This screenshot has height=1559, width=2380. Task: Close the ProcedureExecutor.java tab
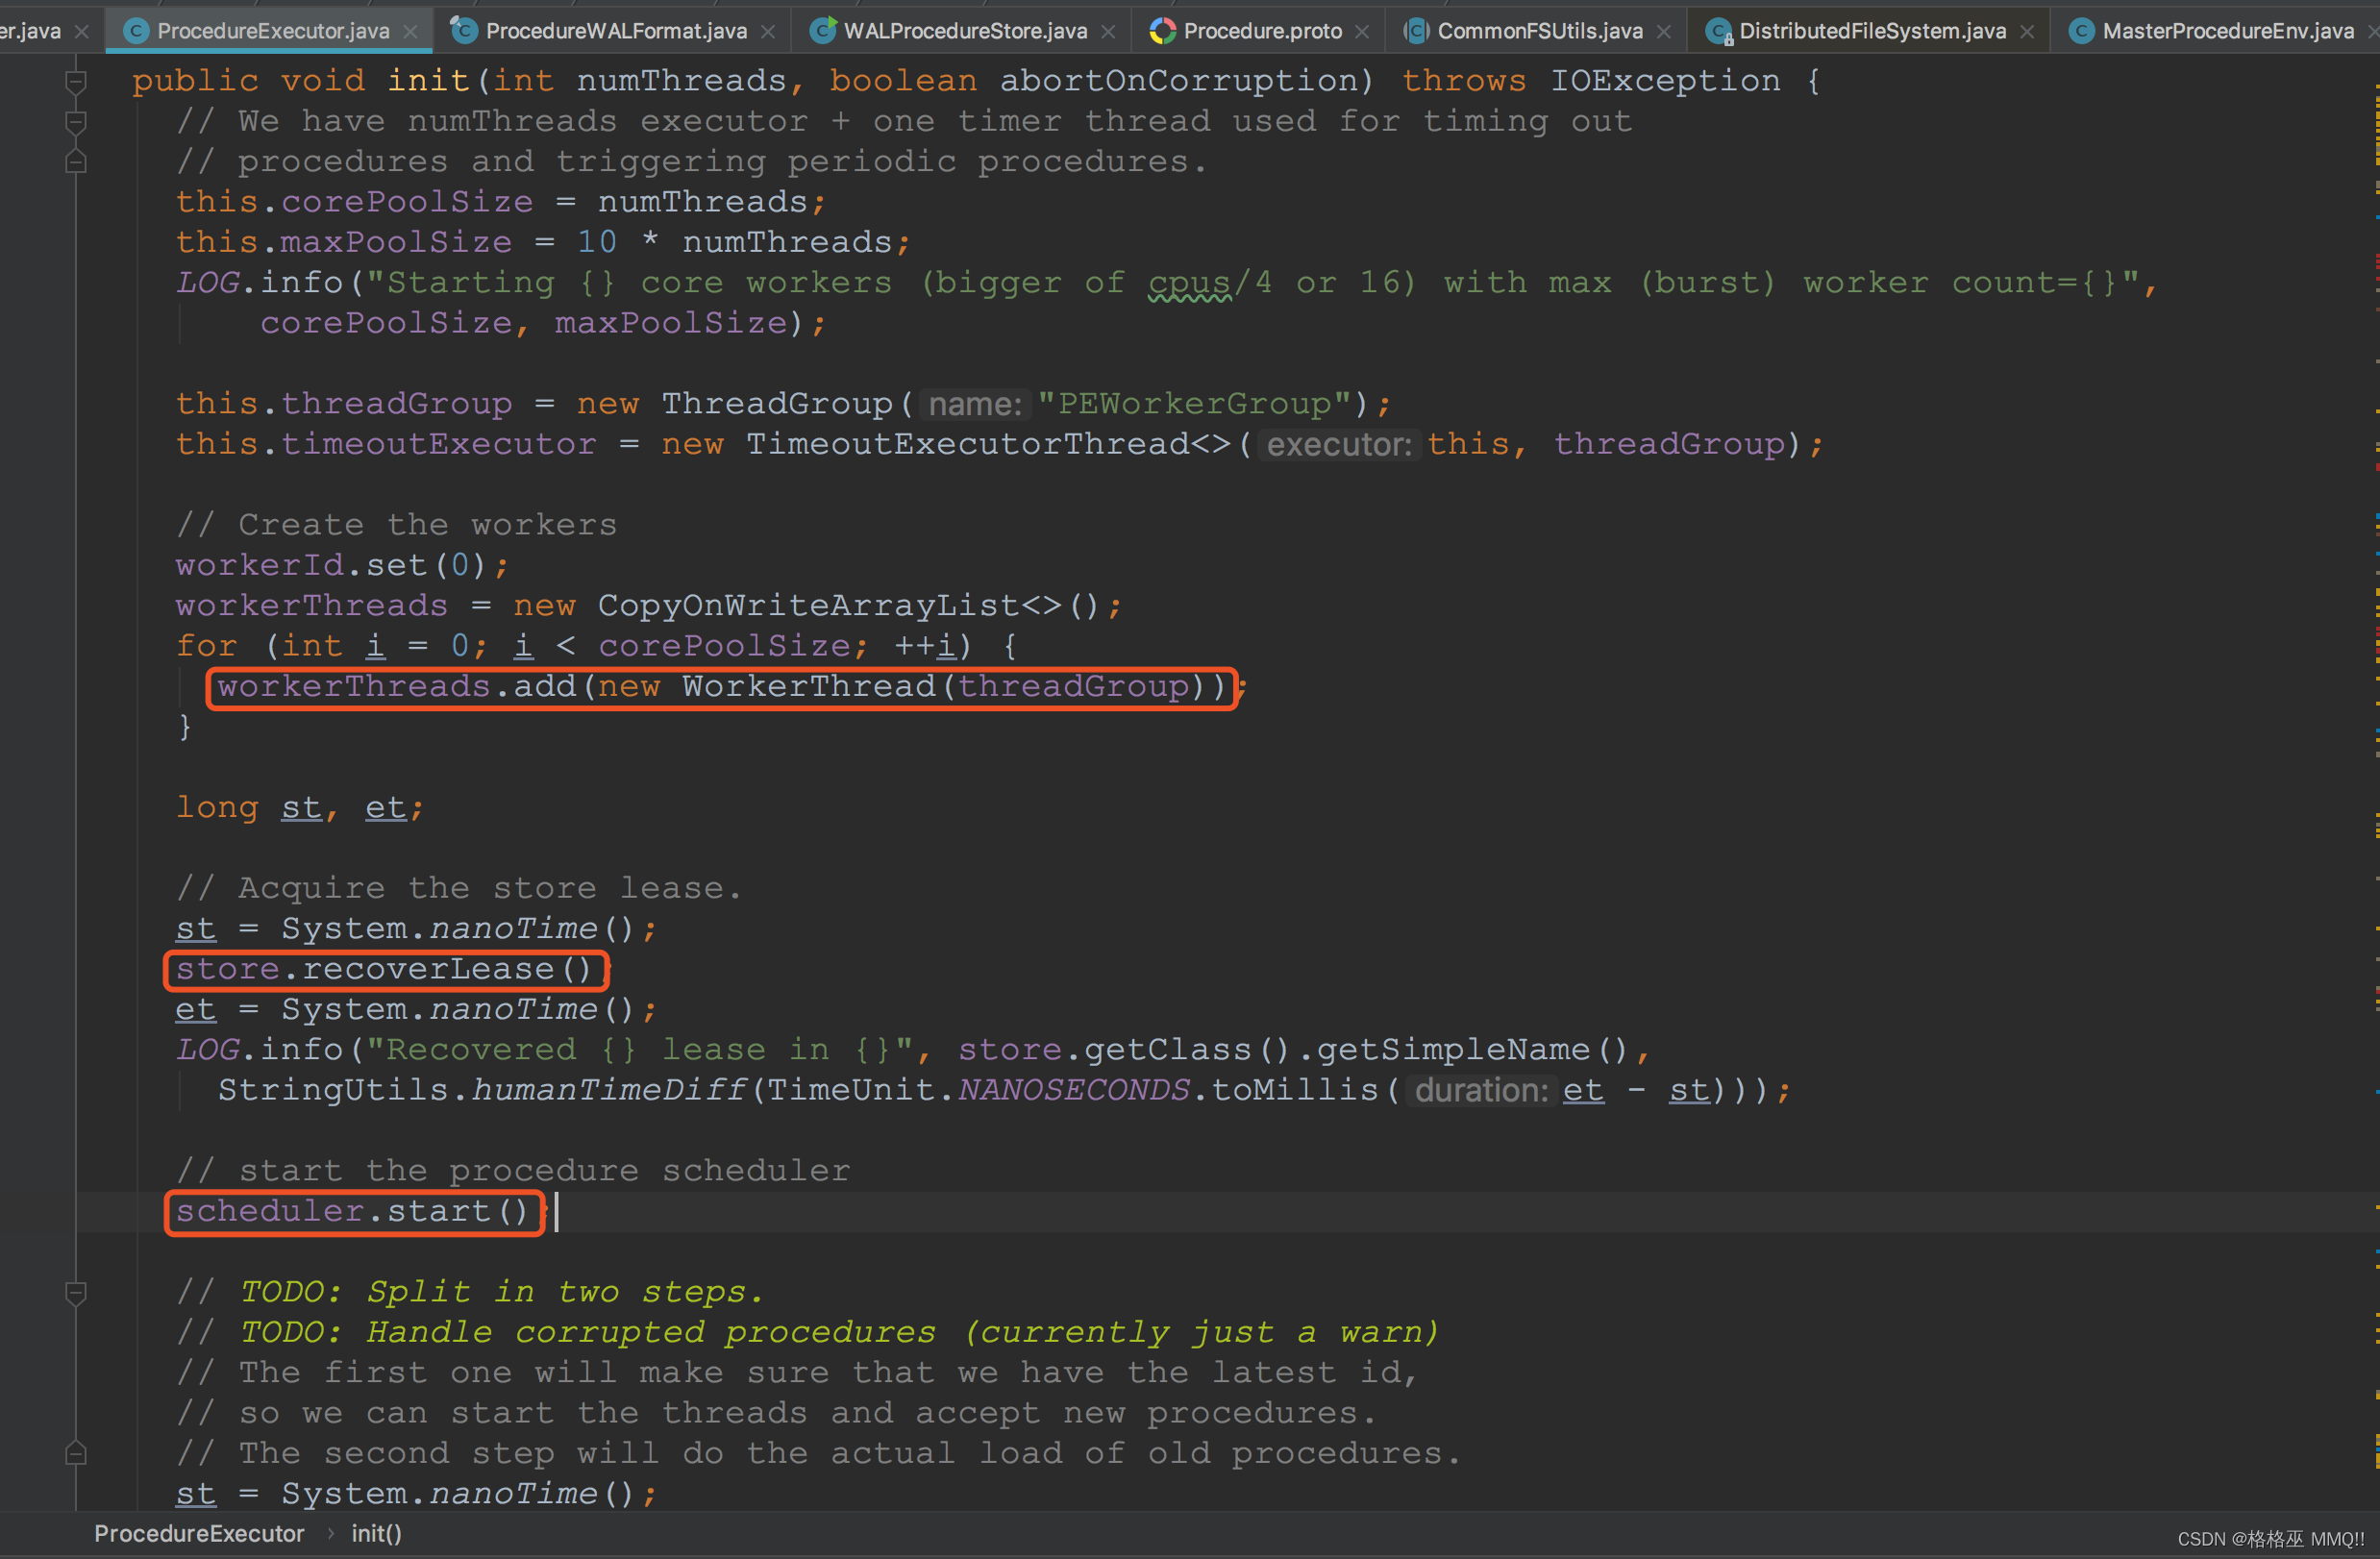click(x=410, y=32)
